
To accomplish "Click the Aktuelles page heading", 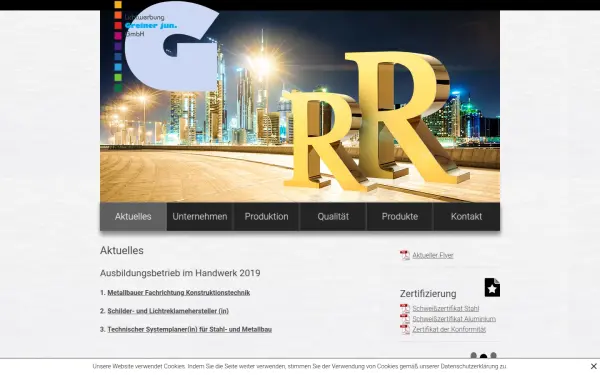I will point(122,250).
